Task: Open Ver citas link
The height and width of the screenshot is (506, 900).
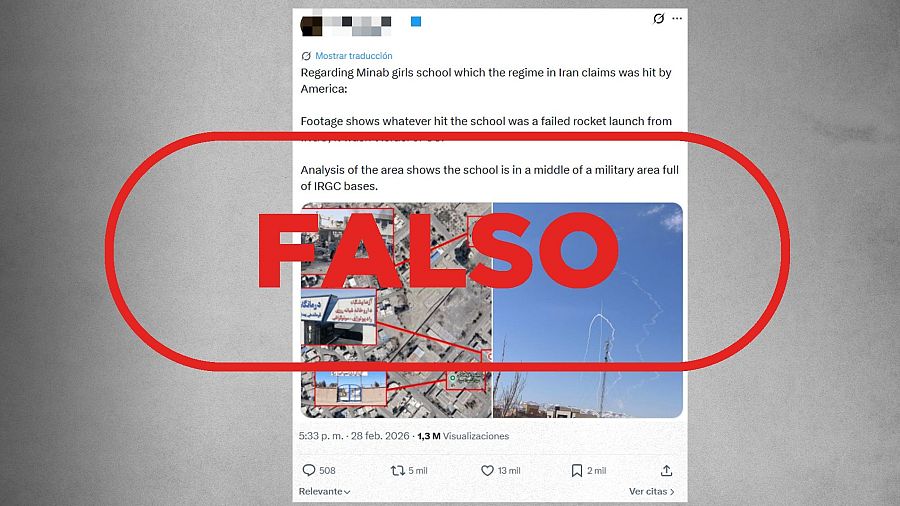Action: point(651,491)
